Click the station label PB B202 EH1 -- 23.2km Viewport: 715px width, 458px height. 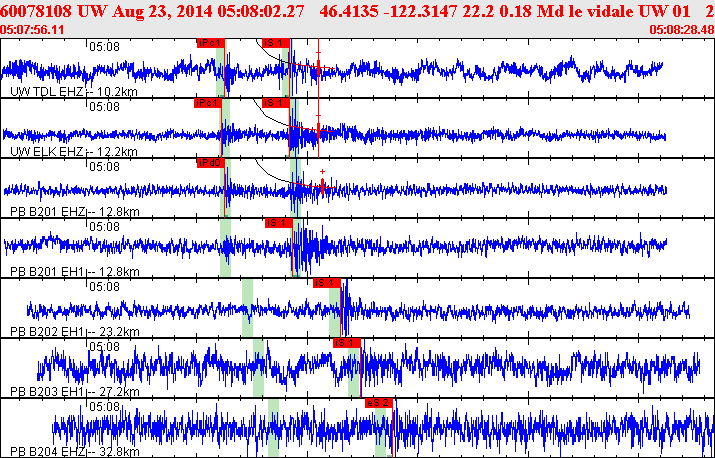pyautogui.click(x=75, y=332)
